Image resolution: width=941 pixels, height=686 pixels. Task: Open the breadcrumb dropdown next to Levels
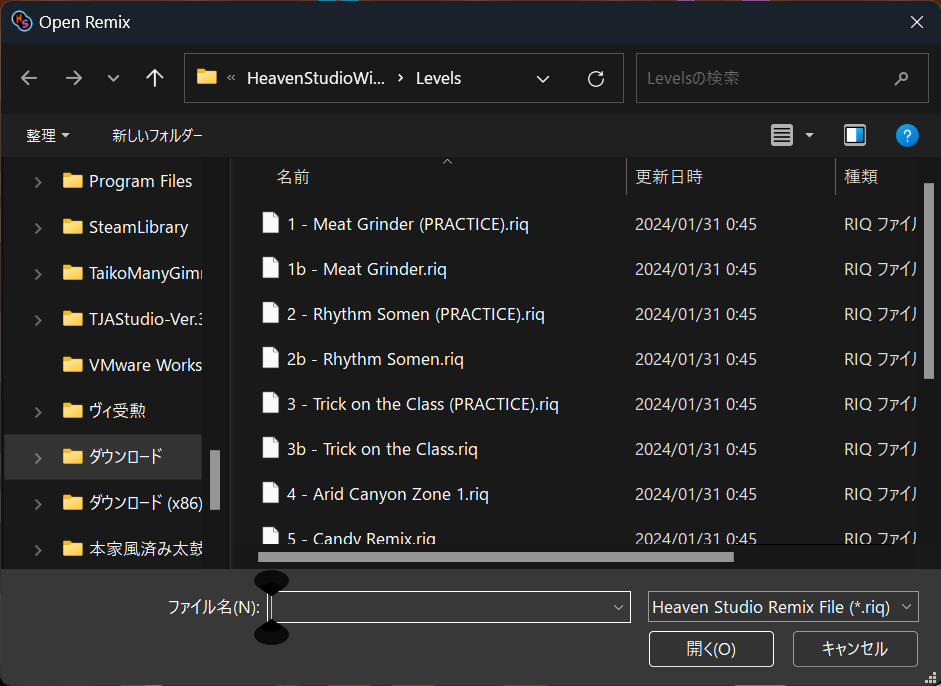[x=542, y=77]
